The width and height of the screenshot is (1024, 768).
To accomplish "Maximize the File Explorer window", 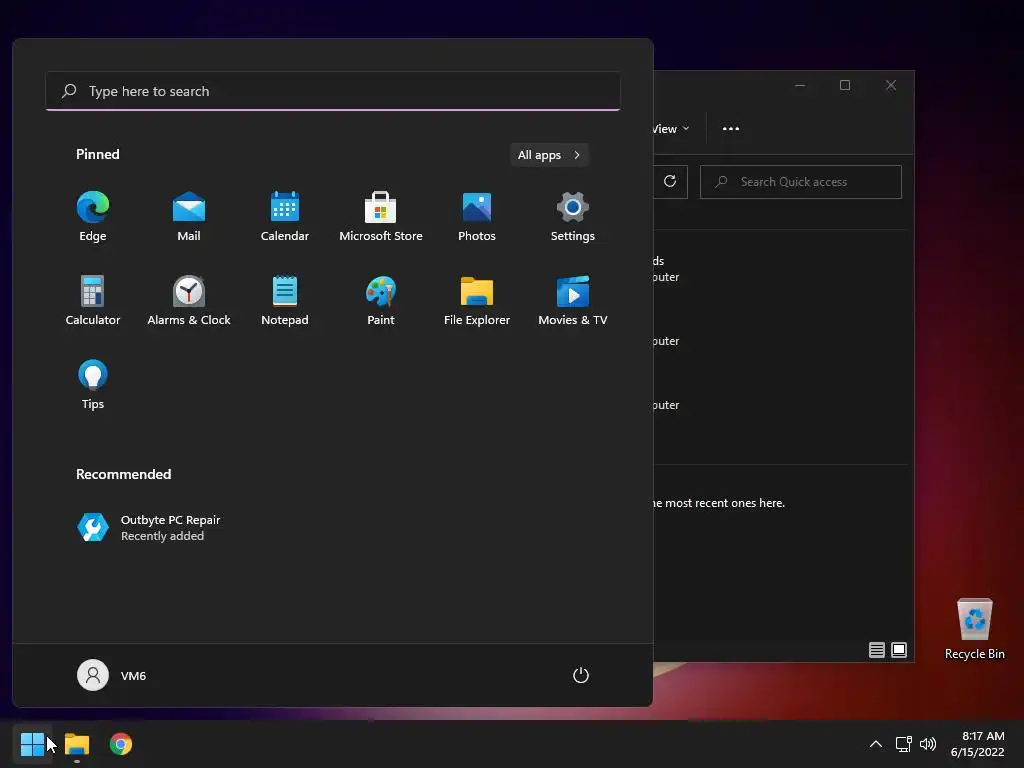I will coord(845,85).
